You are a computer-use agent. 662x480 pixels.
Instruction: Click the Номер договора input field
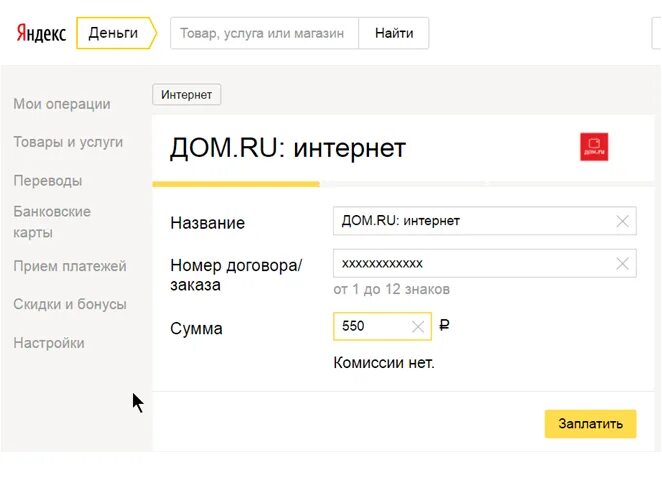pyautogui.click(x=484, y=263)
